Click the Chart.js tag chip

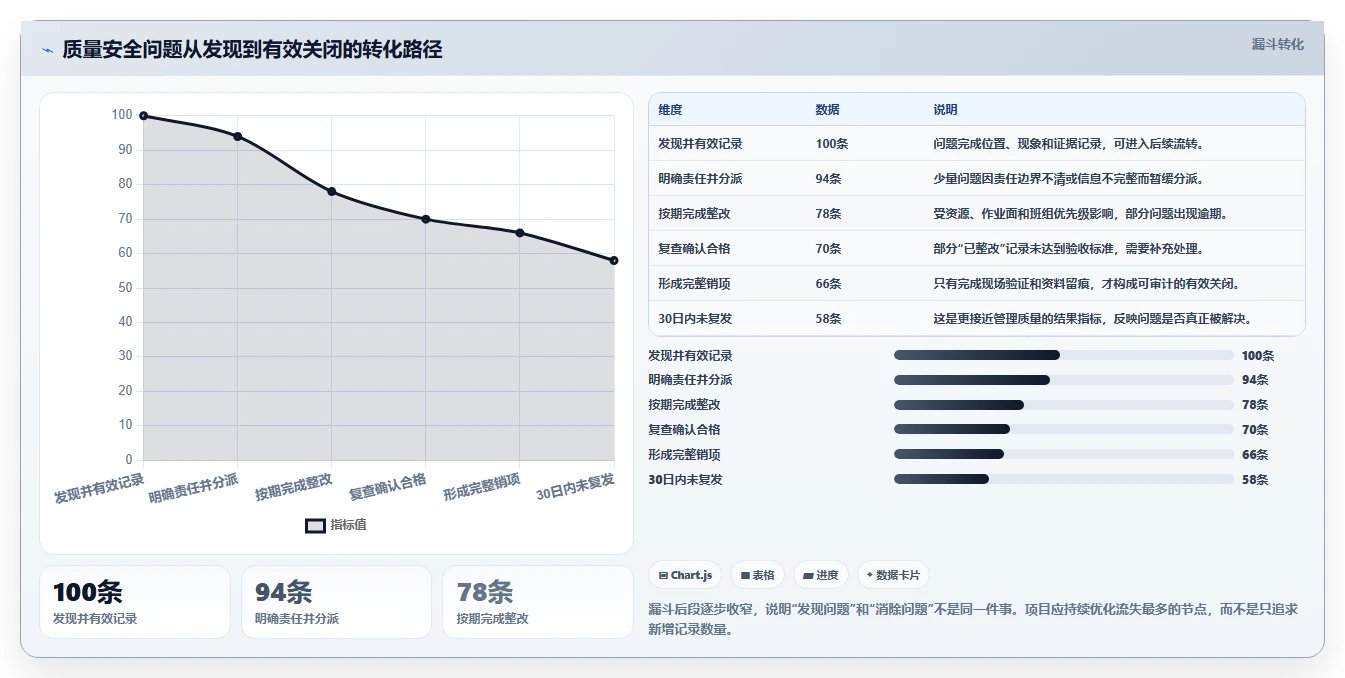(x=685, y=575)
